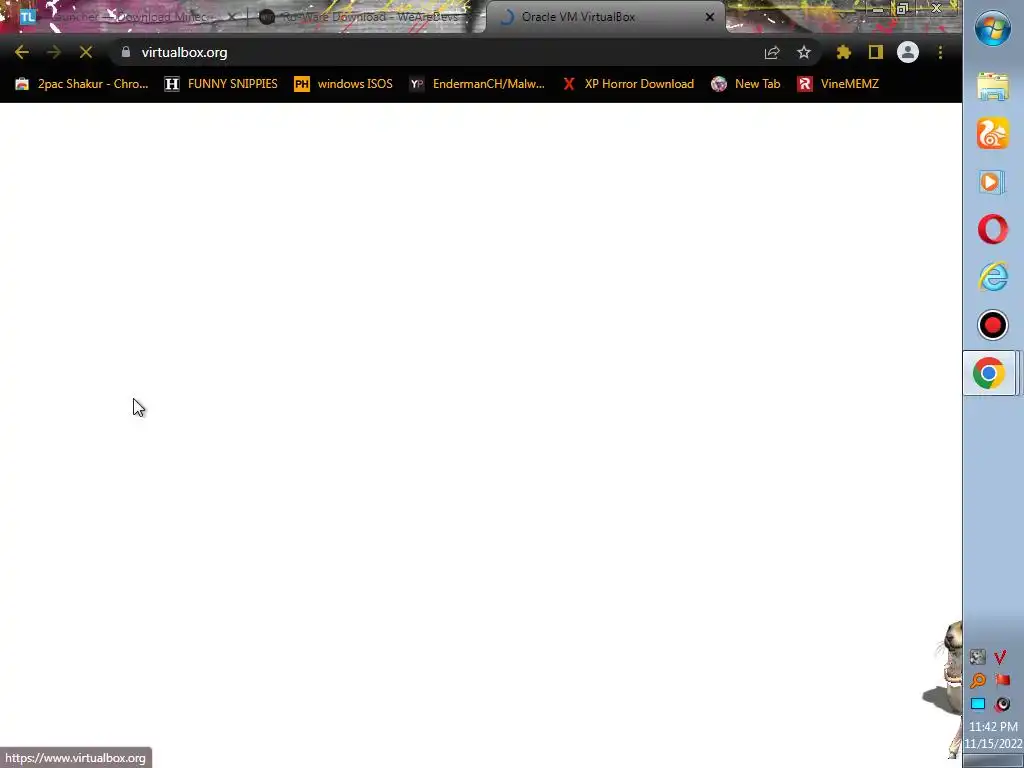Minimize the Chrome window

click(878, 9)
